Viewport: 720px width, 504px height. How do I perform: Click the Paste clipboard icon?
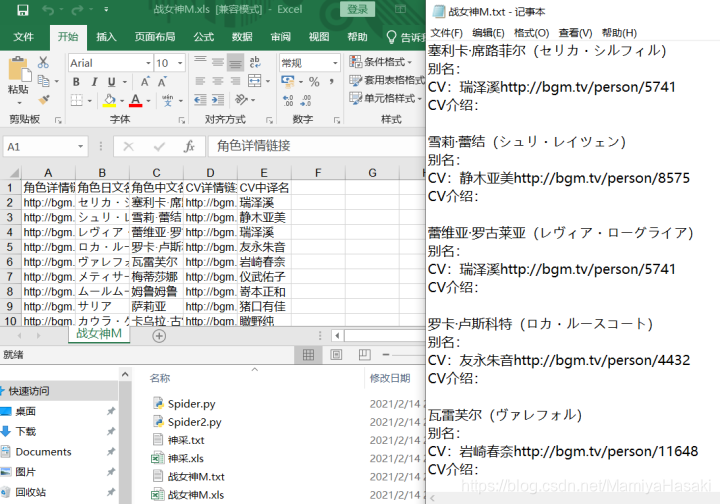18,70
